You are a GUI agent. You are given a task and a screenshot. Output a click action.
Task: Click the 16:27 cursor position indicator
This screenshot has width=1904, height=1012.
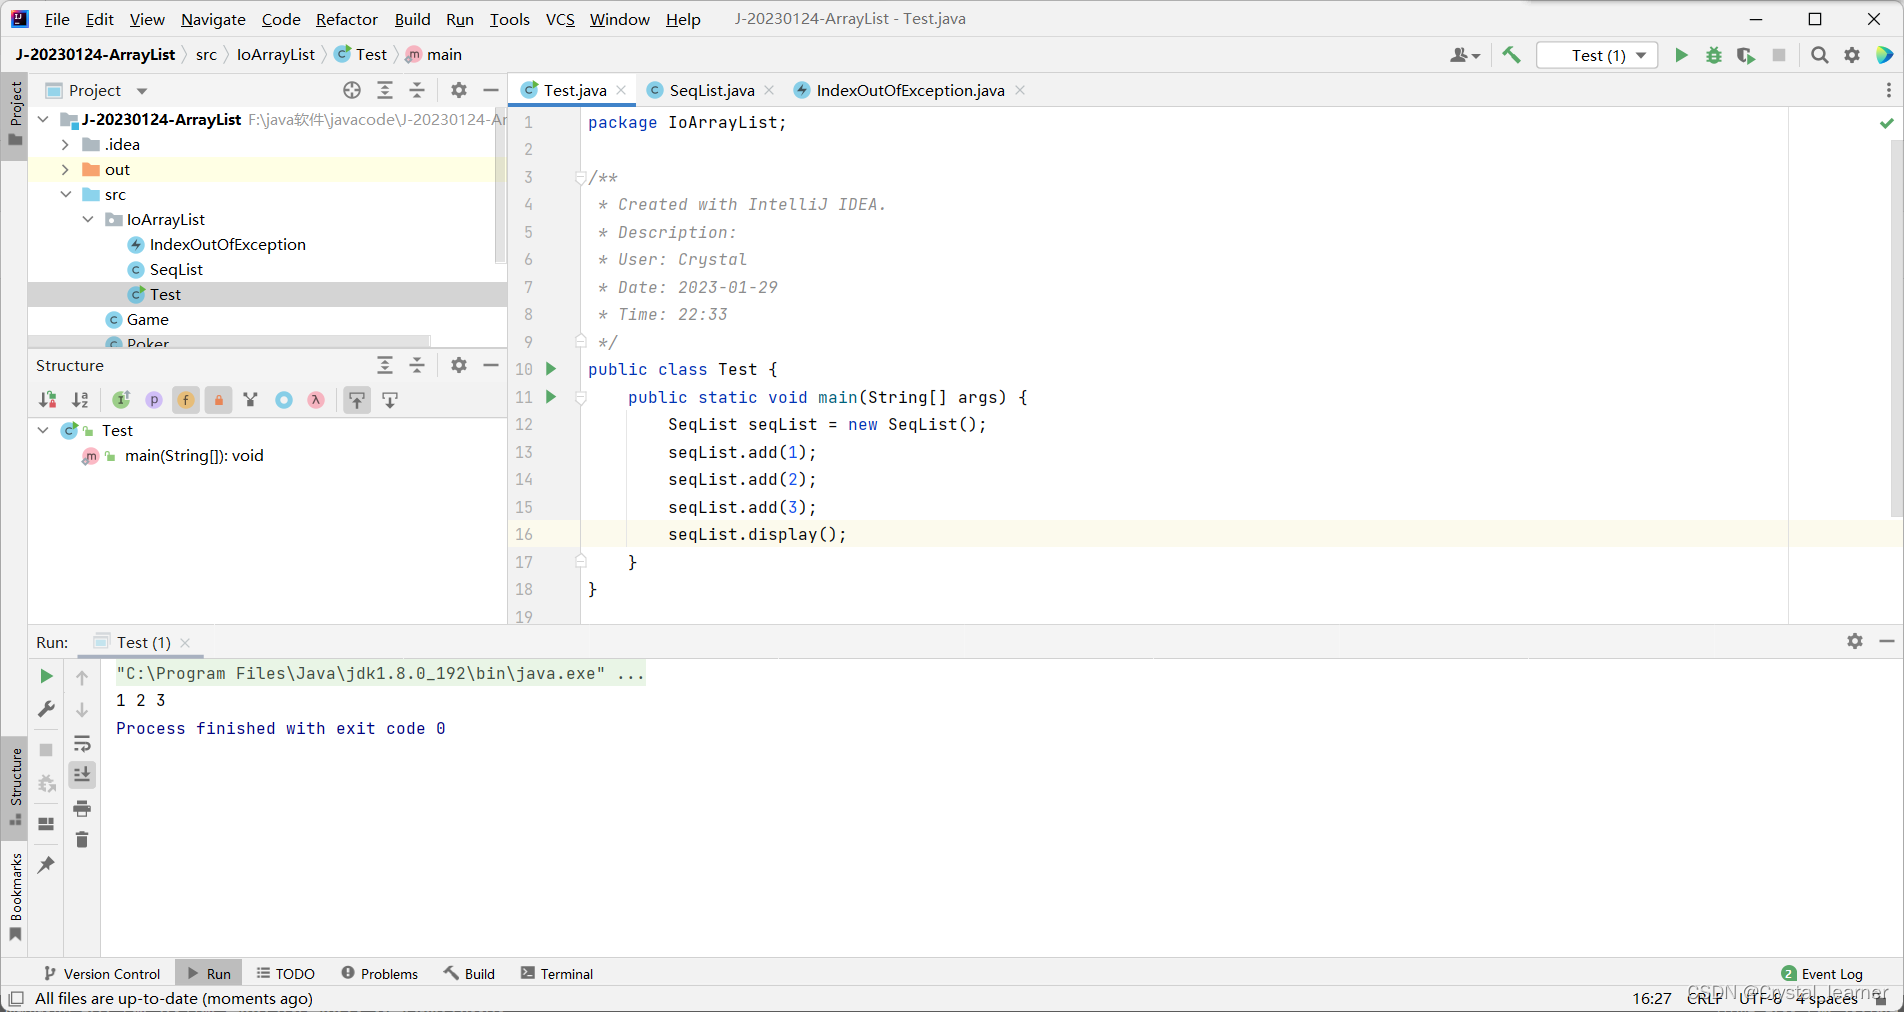point(1652,998)
